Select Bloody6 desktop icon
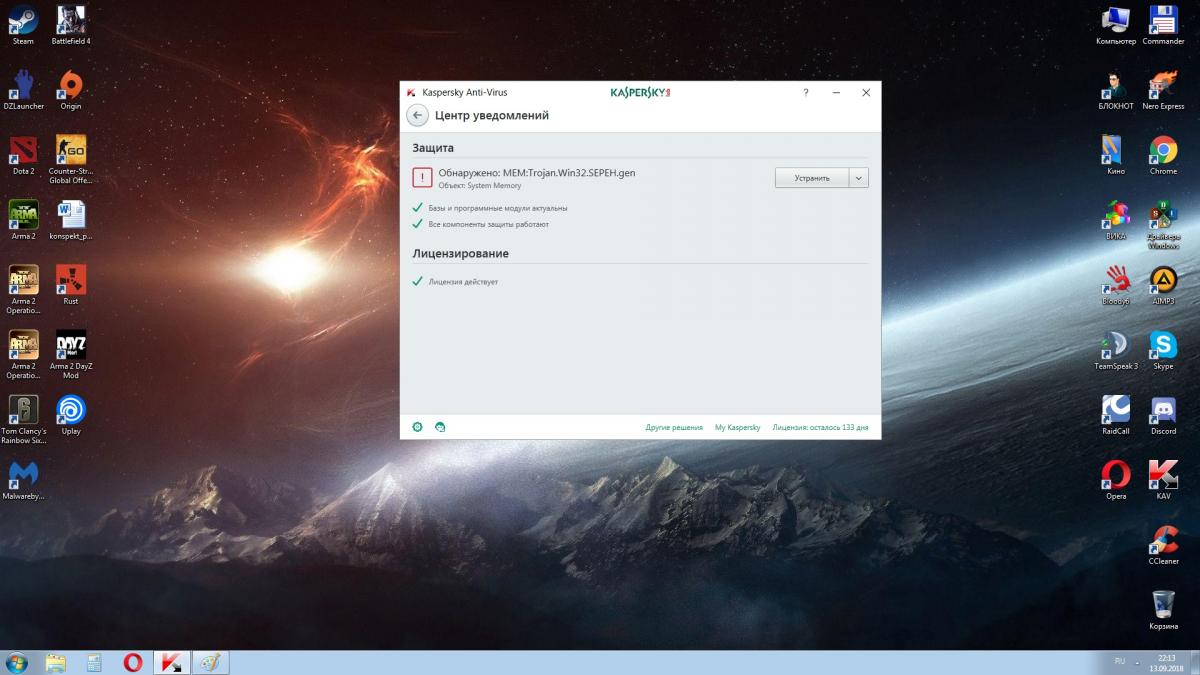The height and width of the screenshot is (675, 1200). [x=1115, y=285]
